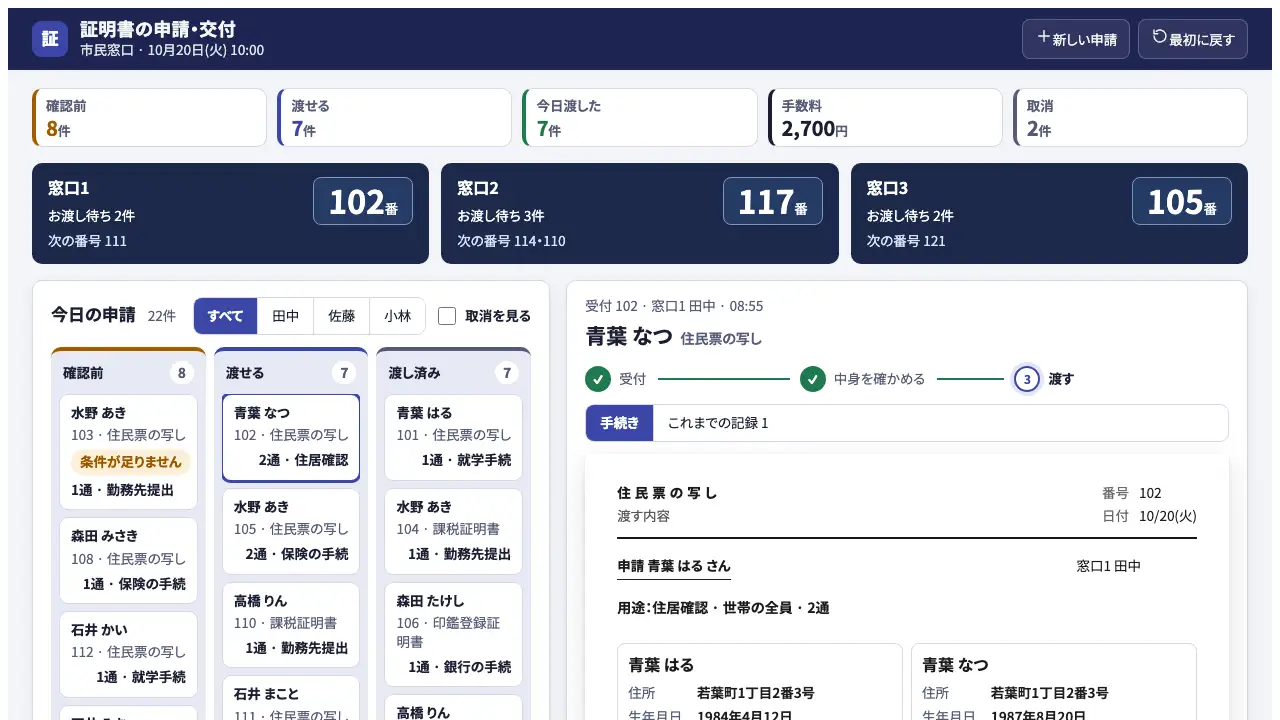Click the 証 app logo icon
The image size is (1280, 720).
(x=50, y=39)
